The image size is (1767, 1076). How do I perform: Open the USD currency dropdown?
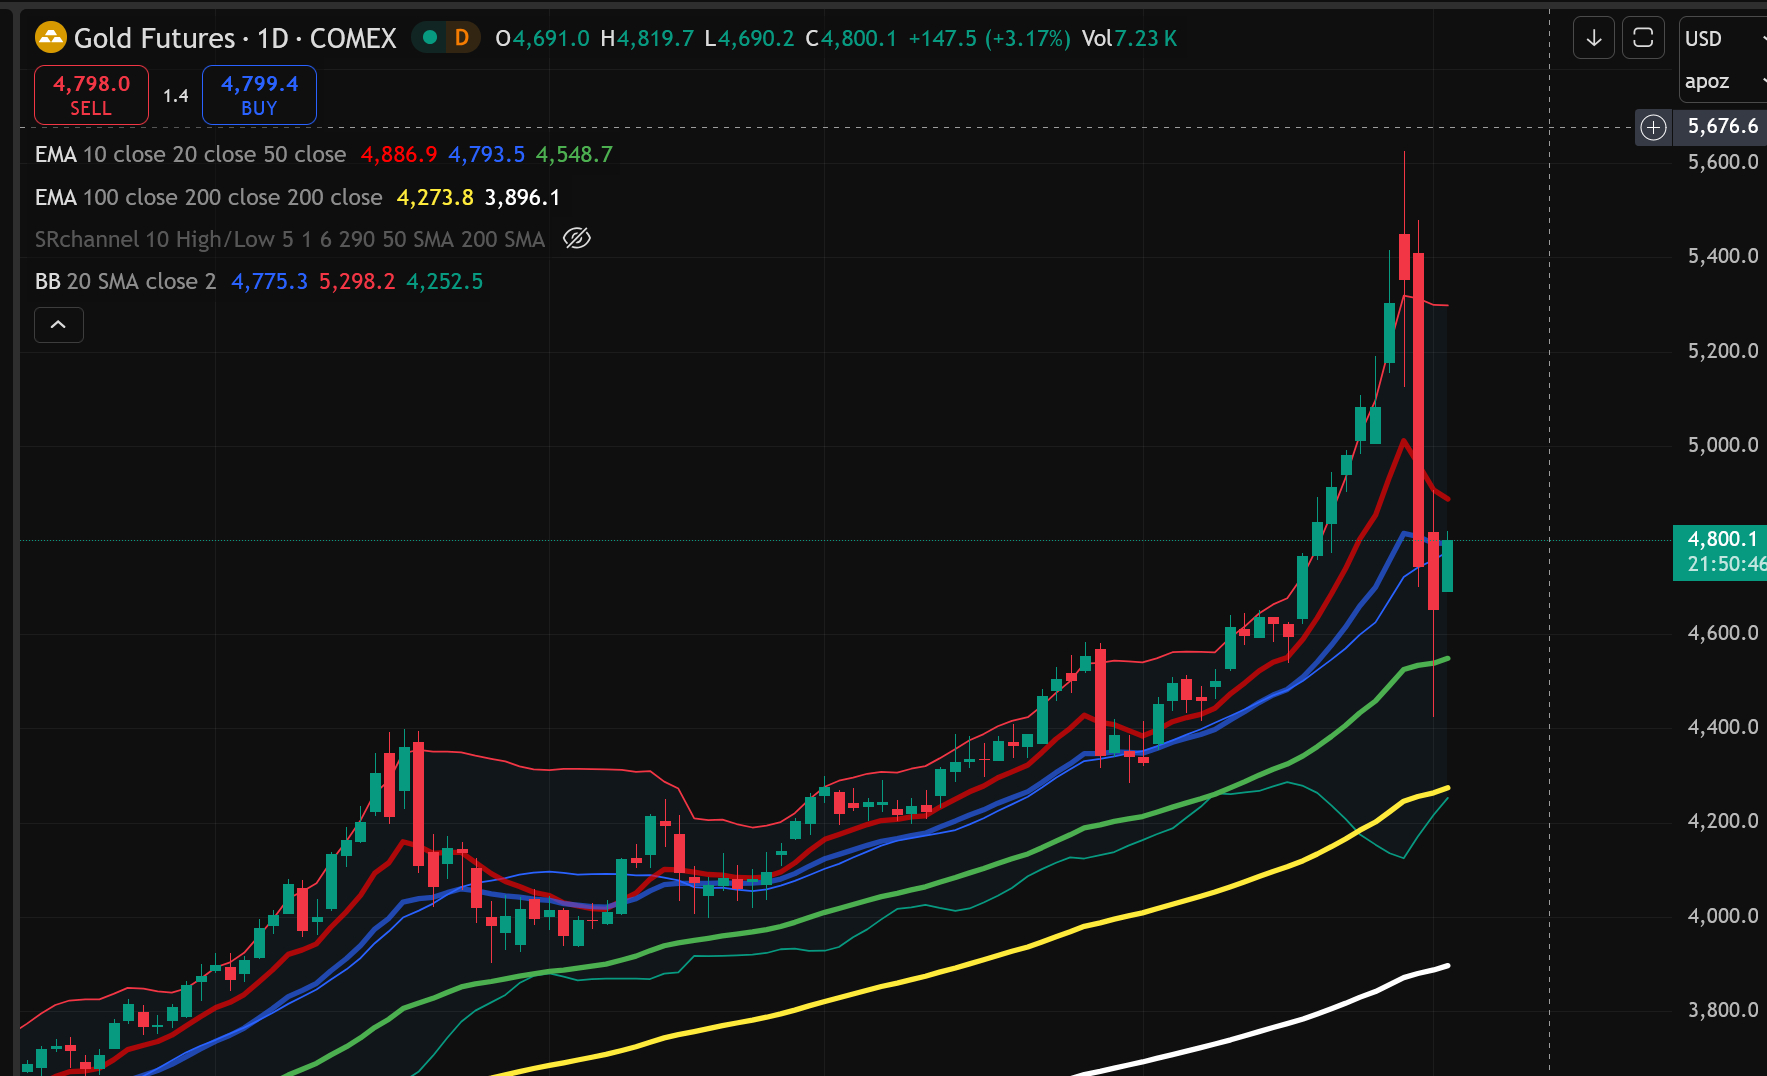coord(1722,39)
